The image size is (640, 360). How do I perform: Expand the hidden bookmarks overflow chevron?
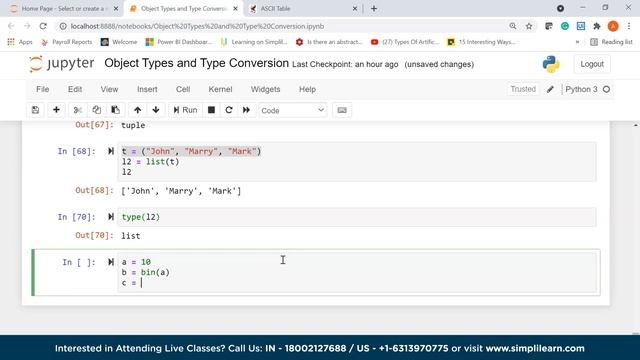point(577,42)
